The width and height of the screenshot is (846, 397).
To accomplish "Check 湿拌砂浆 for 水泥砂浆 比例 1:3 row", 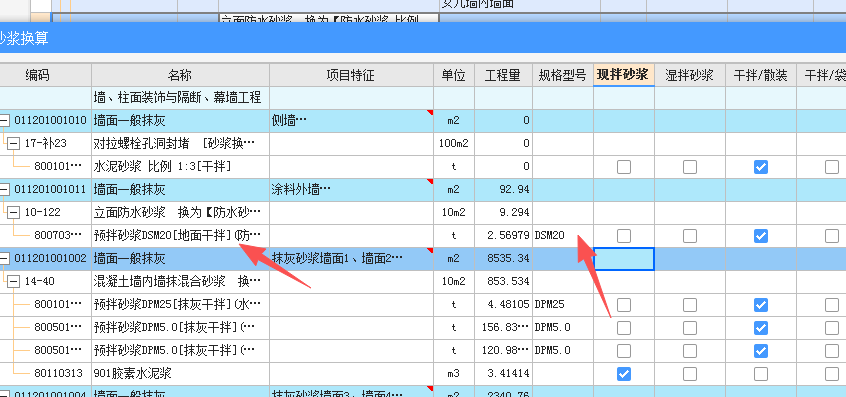I will coord(690,167).
